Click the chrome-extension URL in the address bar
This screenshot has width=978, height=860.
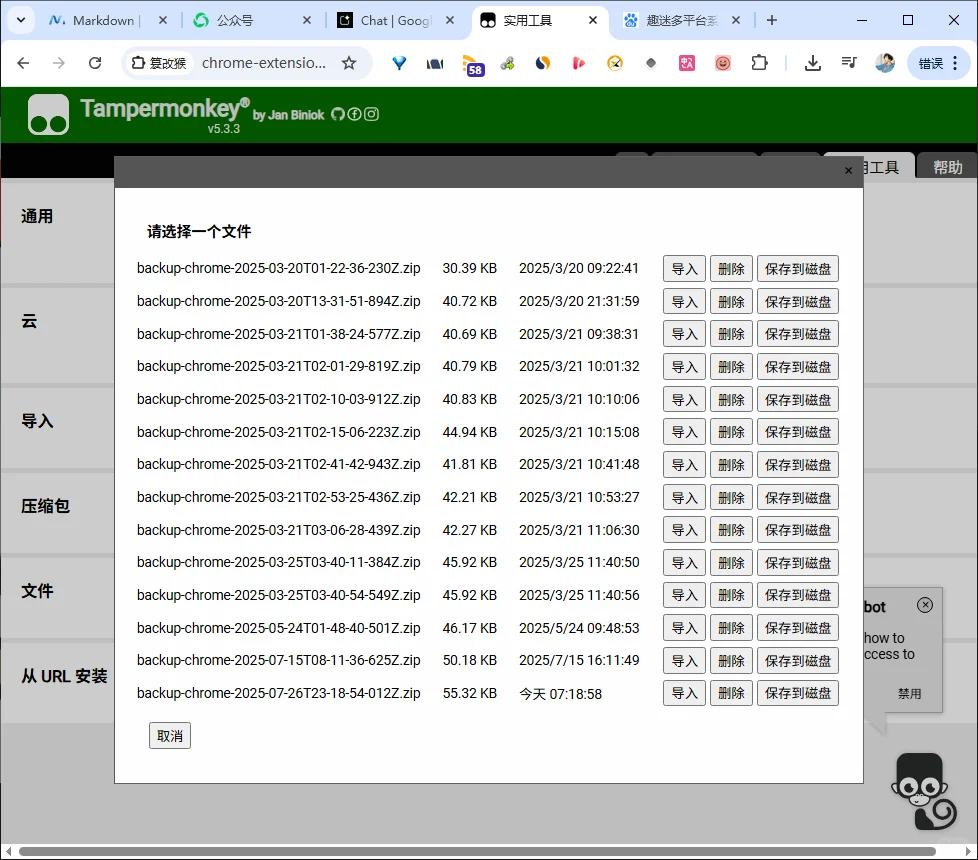[x=264, y=63]
